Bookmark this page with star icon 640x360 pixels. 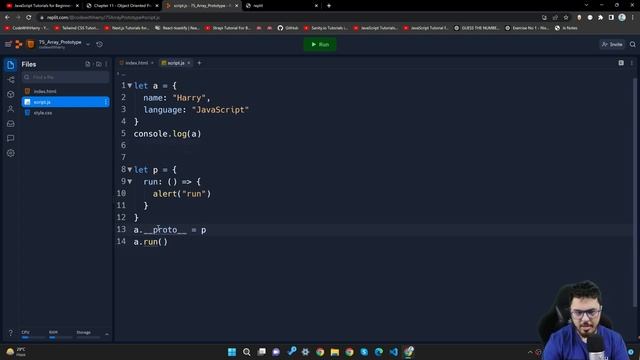[566, 18]
